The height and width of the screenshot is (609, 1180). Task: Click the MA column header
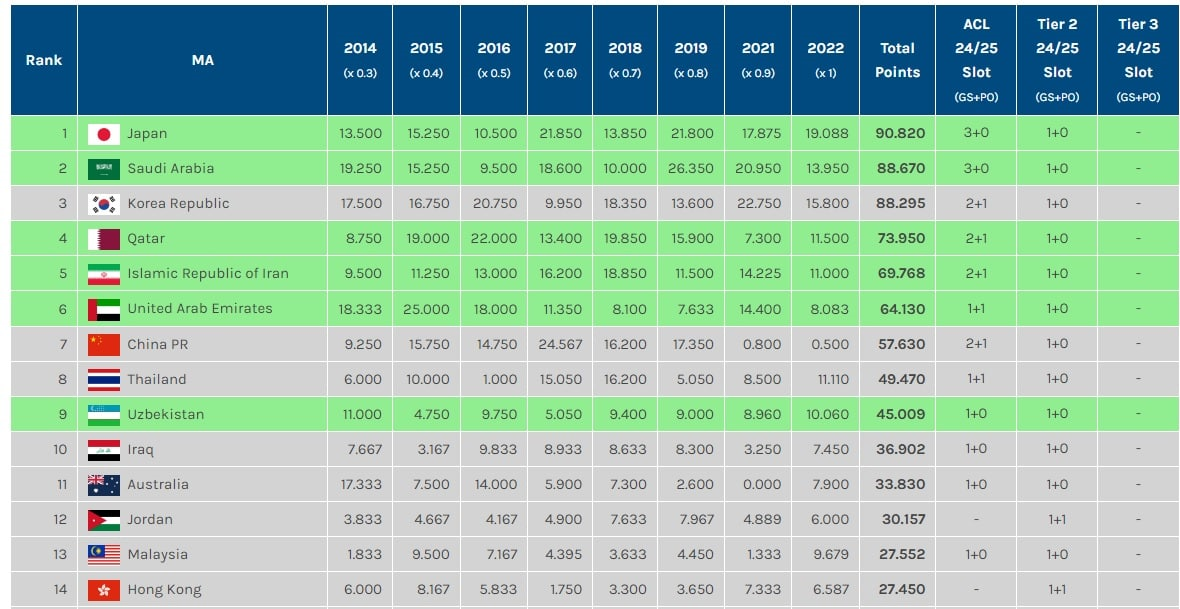[202, 60]
